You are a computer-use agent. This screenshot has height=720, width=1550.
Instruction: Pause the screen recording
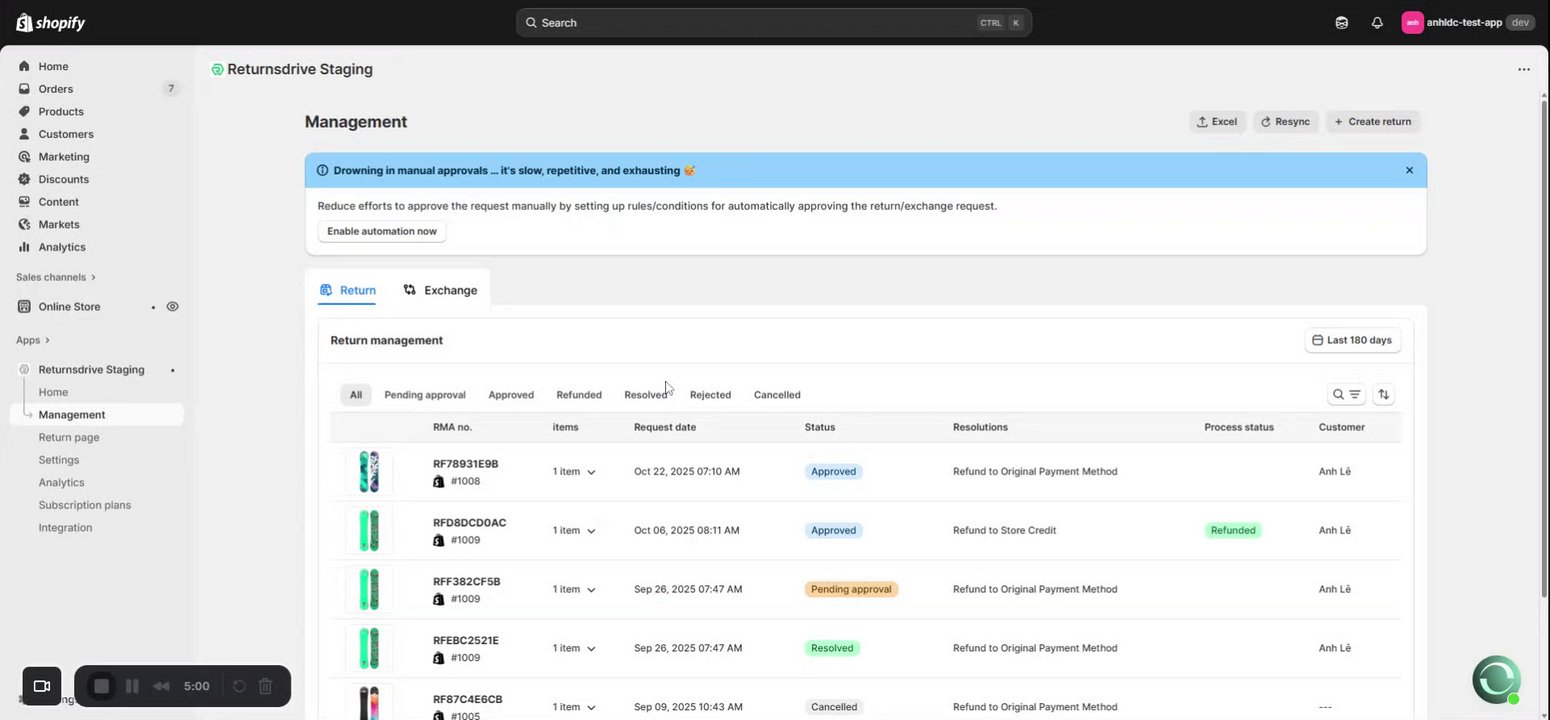pyautogui.click(x=132, y=686)
